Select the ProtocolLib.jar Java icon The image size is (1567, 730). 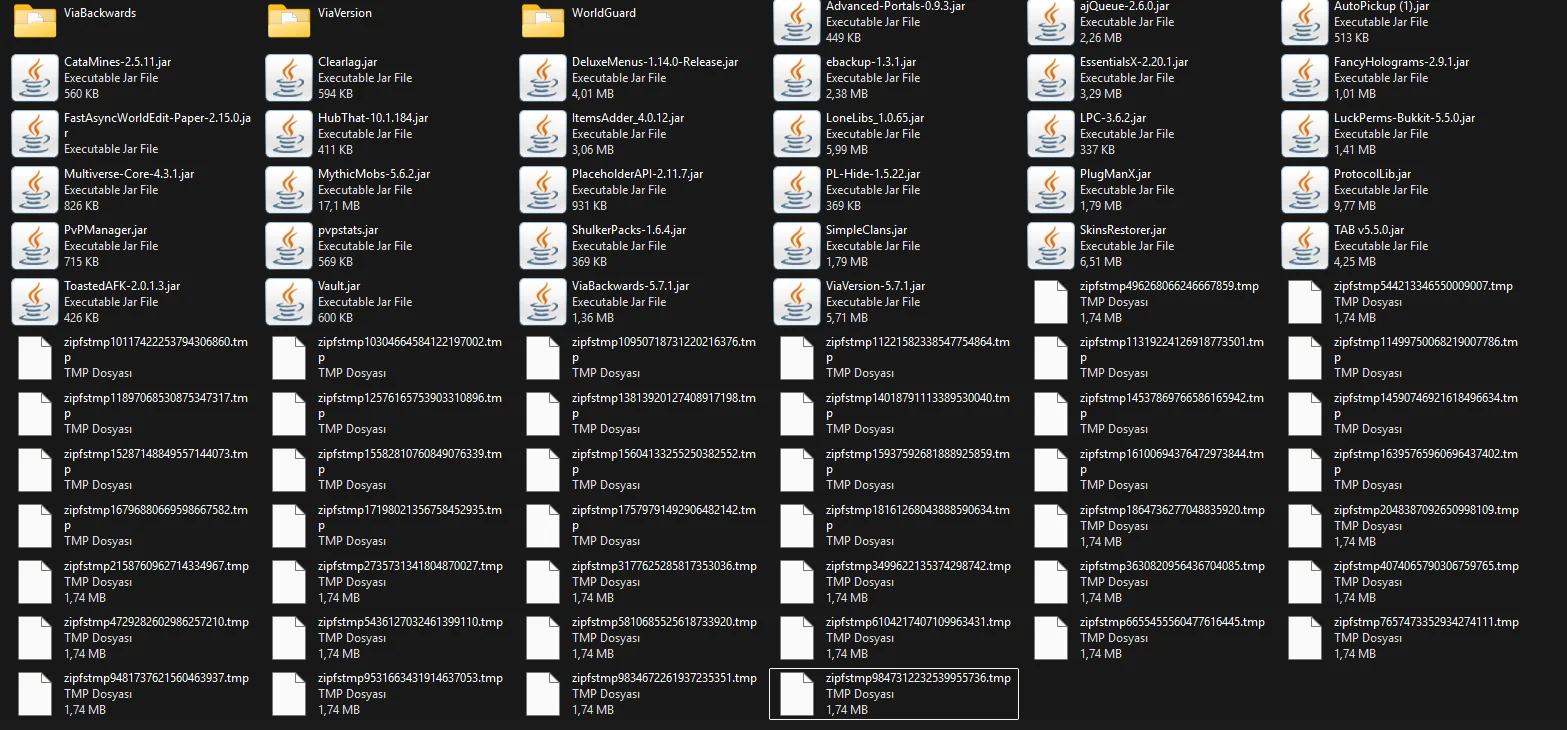(1305, 190)
